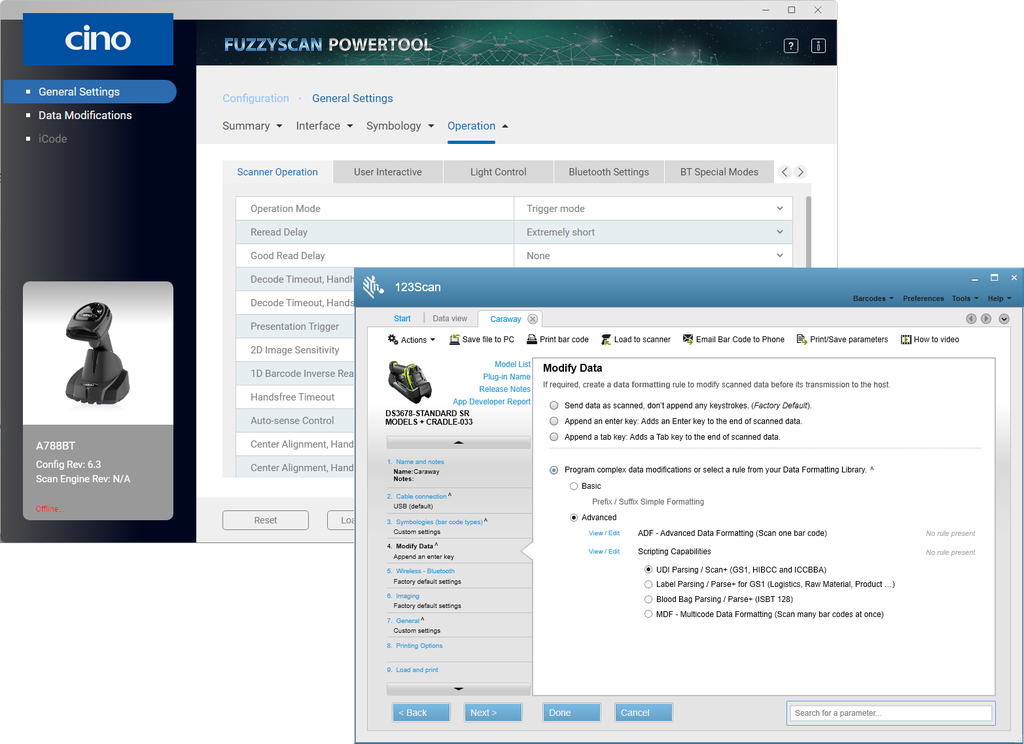Click the Print bar code printer icon
This screenshot has width=1024, height=744.
click(532, 340)
